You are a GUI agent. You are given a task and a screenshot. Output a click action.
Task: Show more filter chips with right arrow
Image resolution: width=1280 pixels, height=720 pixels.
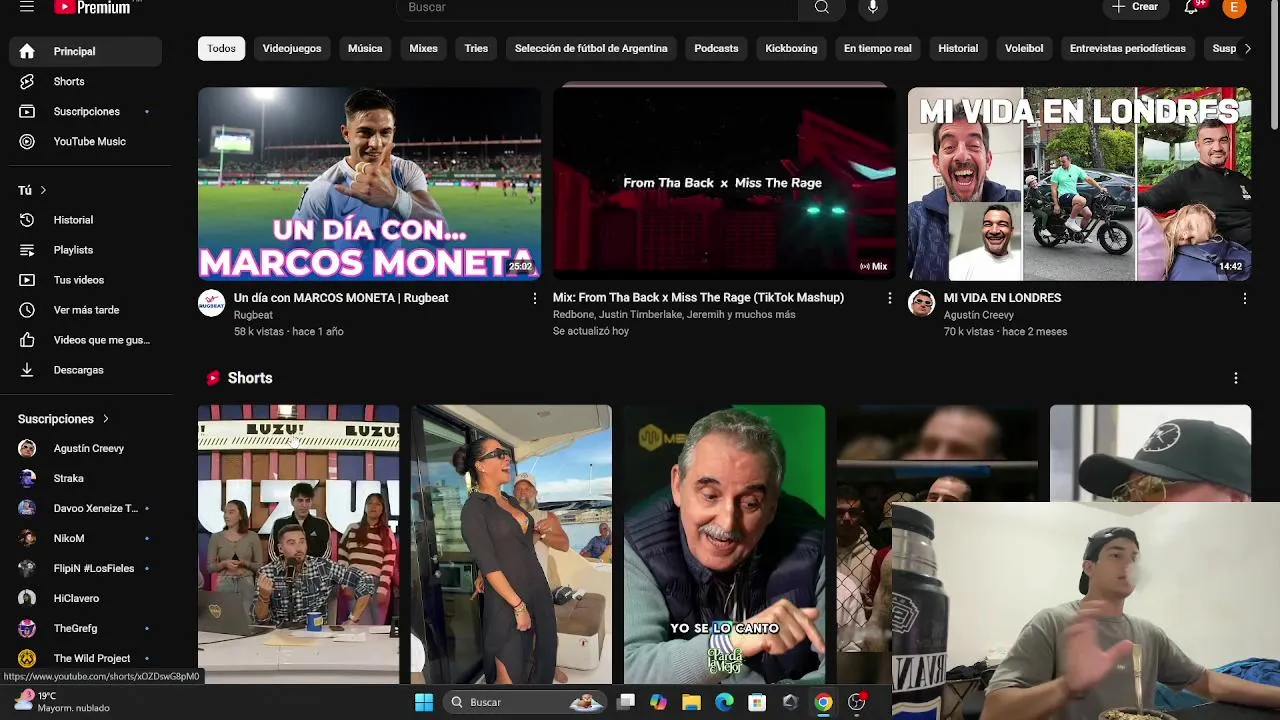click(x=1247, y=48)
